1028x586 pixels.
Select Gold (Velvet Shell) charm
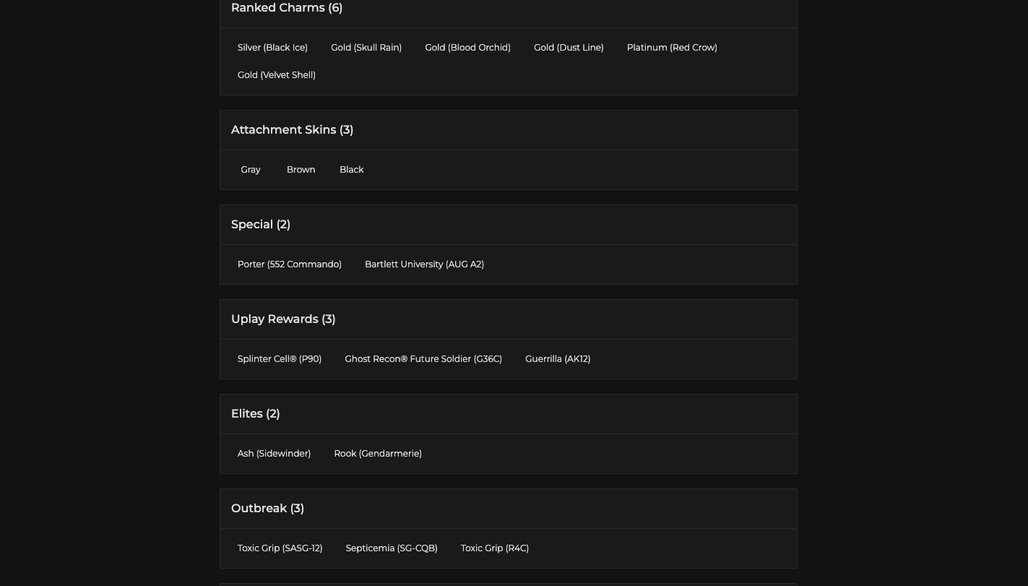[276, 75]
